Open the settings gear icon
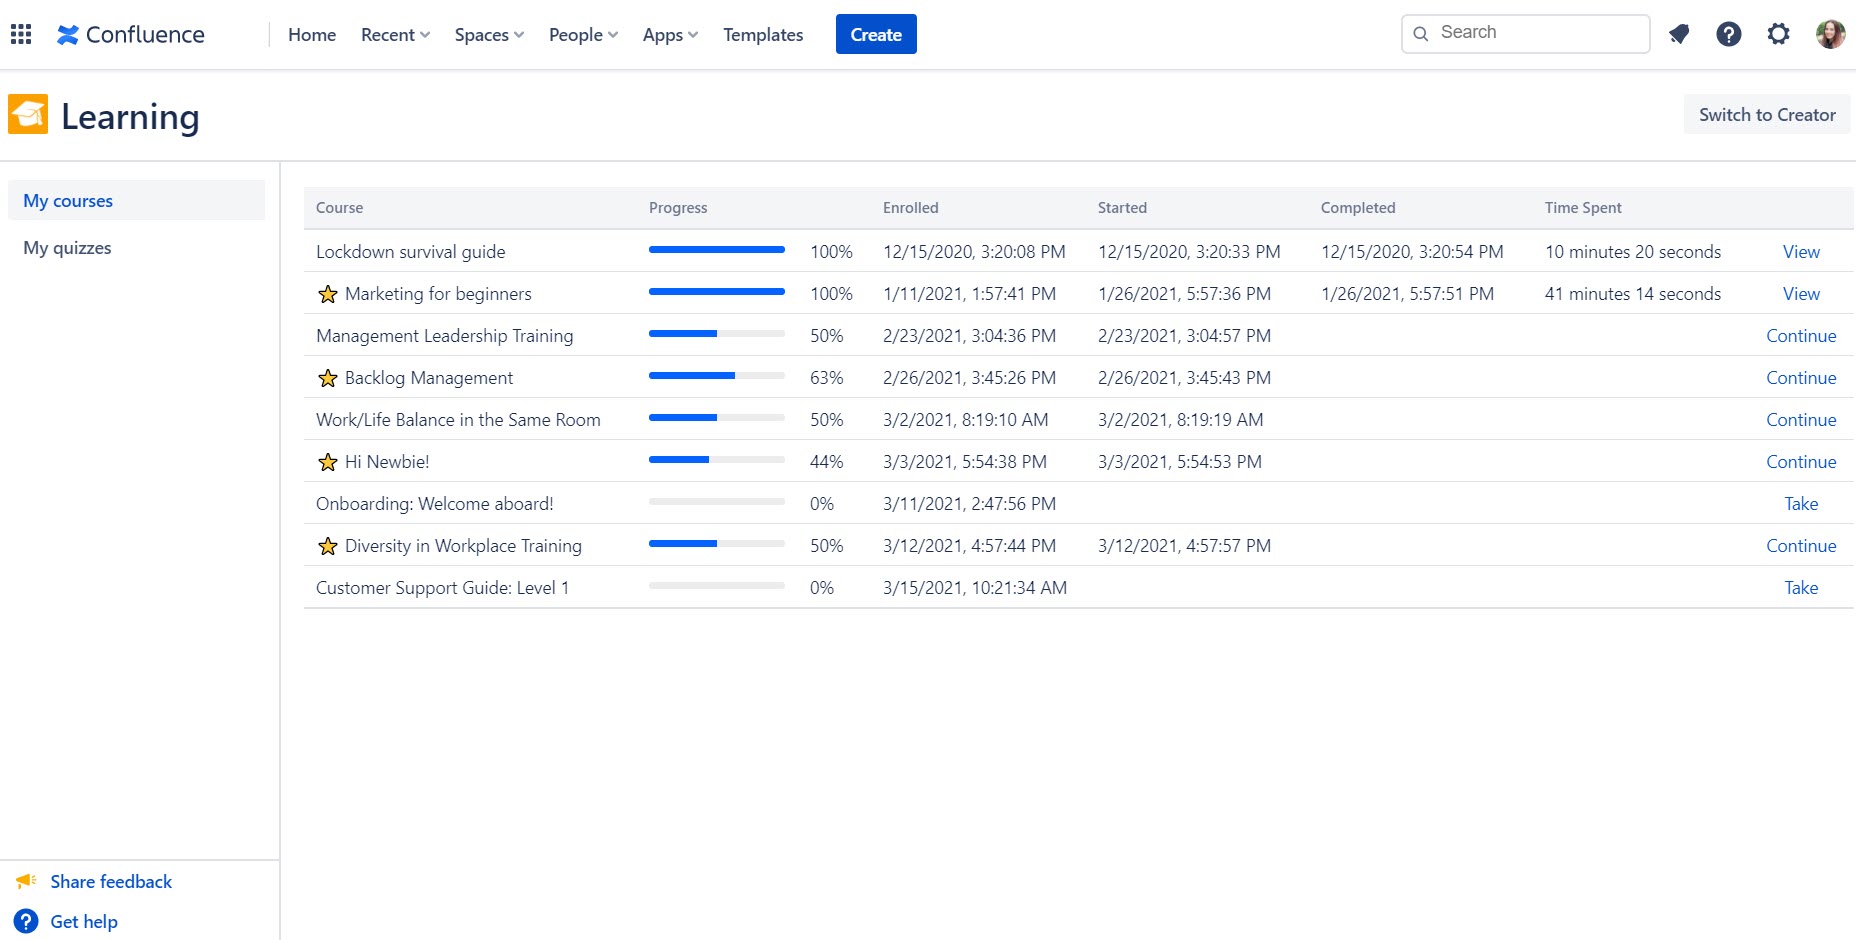Screen dimensions: 1856x940 point(1778,34)
